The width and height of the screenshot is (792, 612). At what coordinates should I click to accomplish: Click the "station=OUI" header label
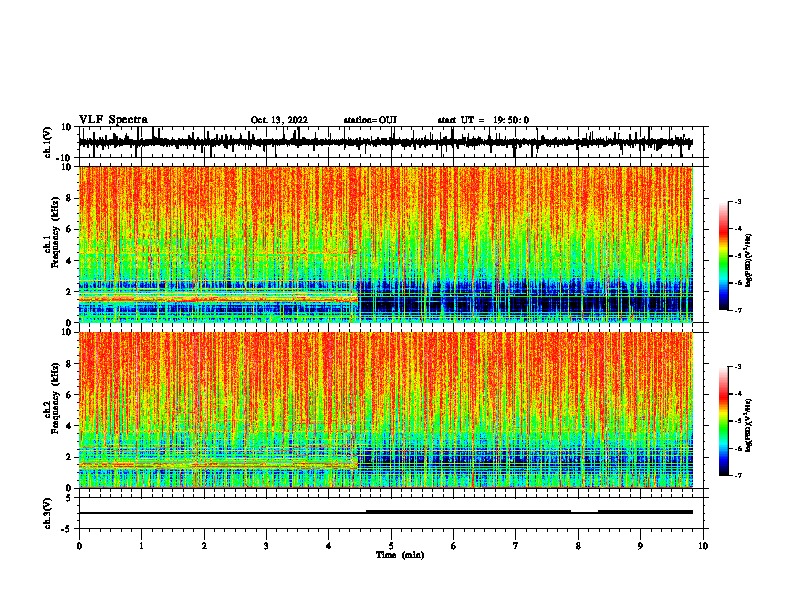[370, 120]
